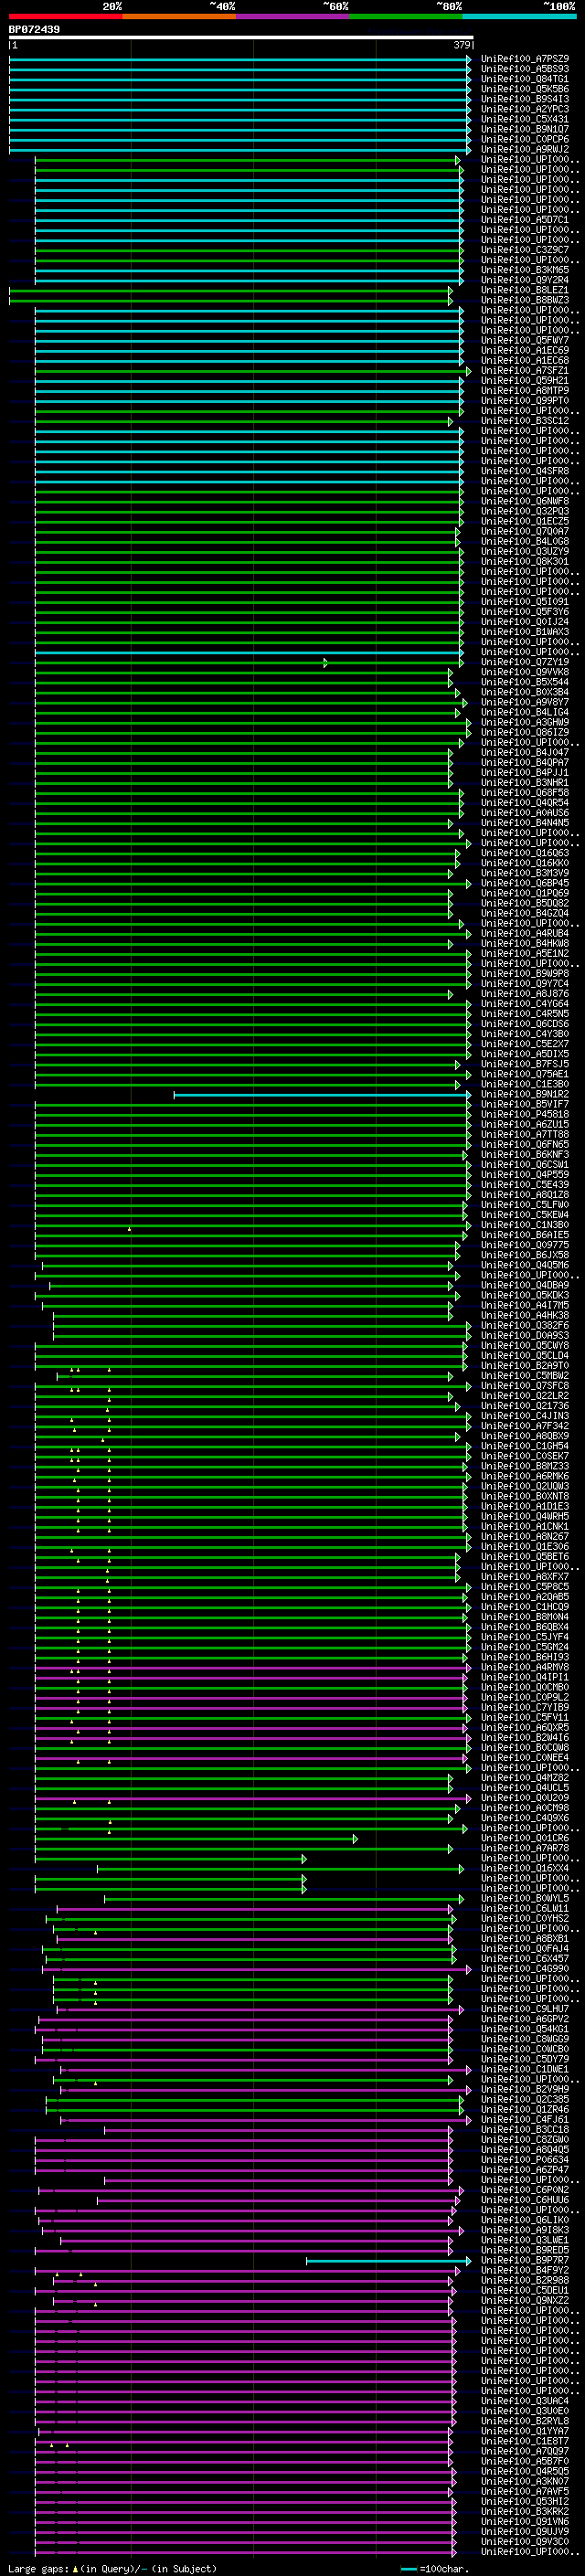The image size is (585, 2576).
Task: Click hit label UniRef100_C9LHU7
Action: 525,2009
